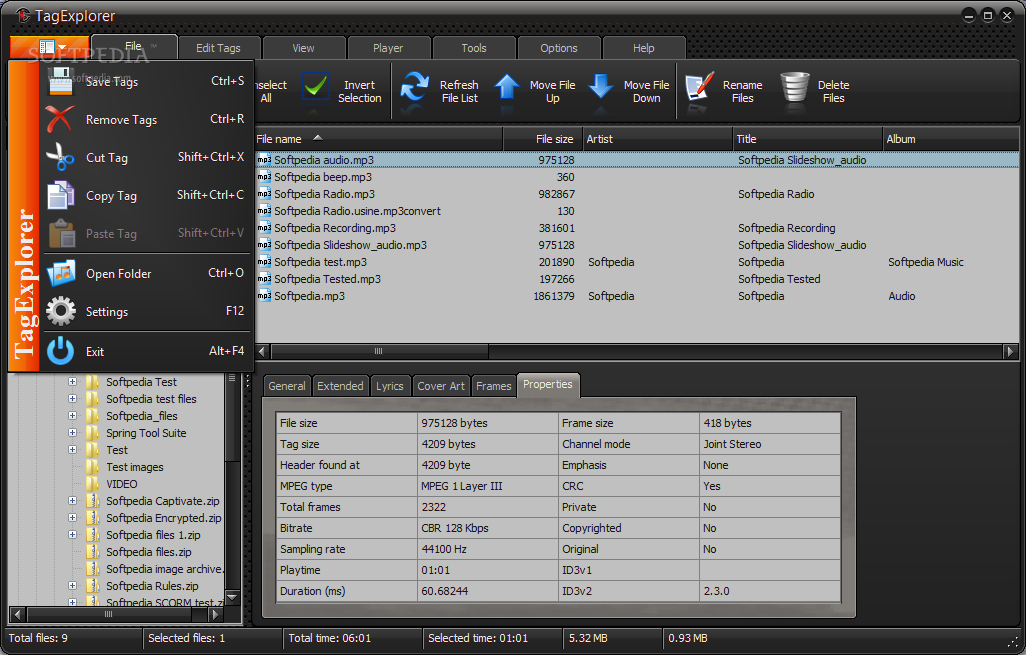Click the folder tree horizontal scroll right arrow
The height and width of the screenshot is (655, 1026).
click(x=215, y=614)
